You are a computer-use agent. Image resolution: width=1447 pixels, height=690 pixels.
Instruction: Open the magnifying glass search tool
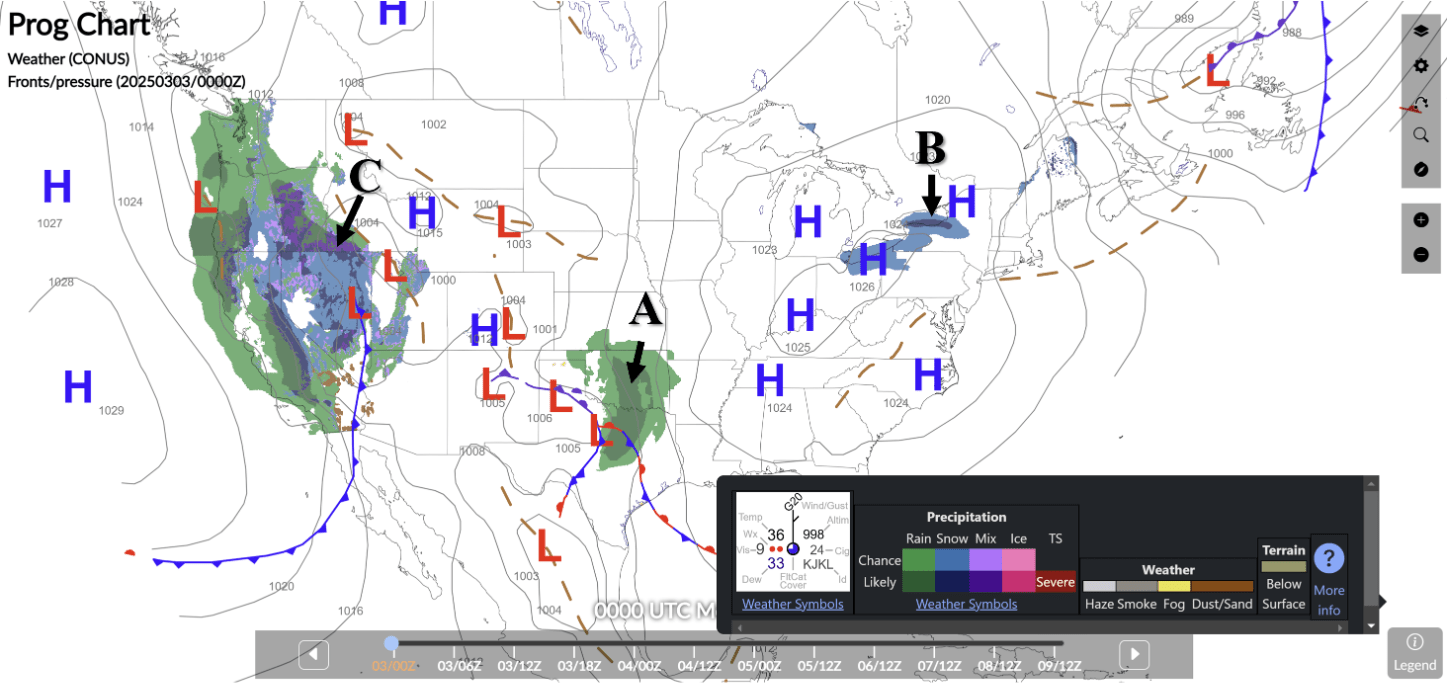click(x=1420, y=135)
